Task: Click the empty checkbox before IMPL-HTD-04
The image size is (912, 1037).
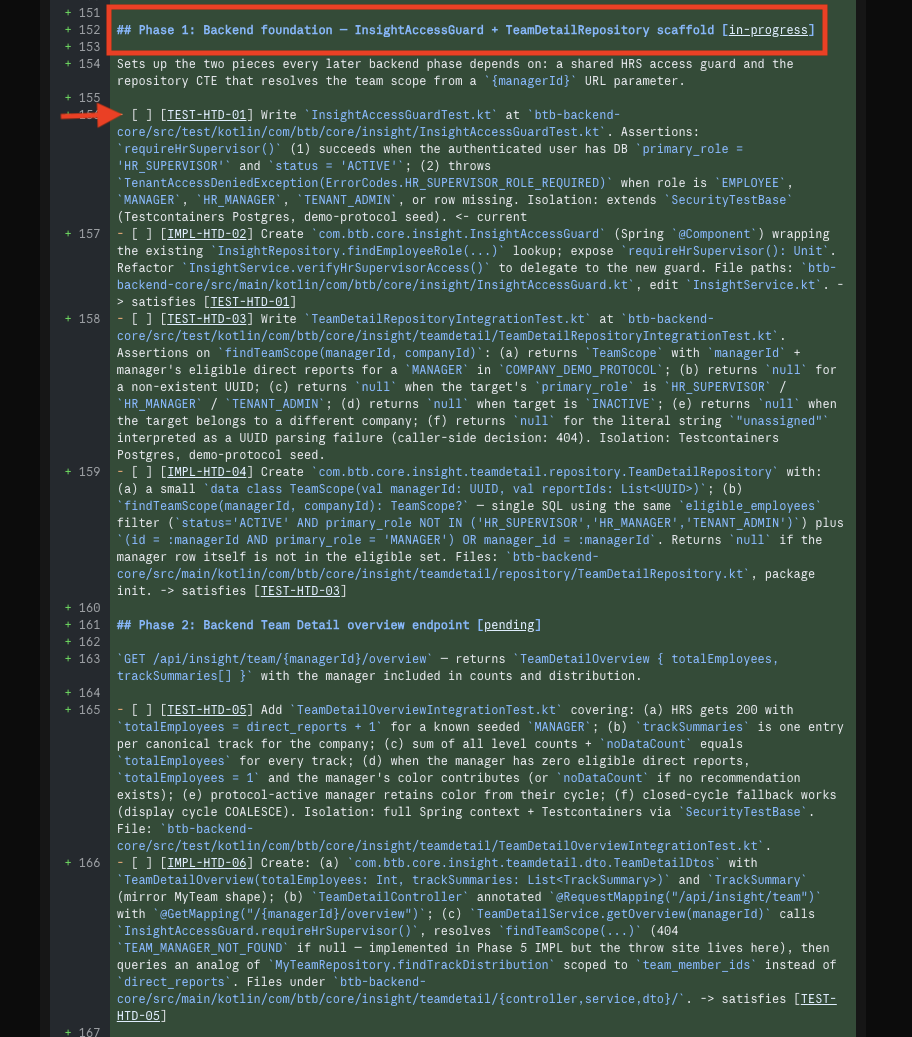Action: tap(142, 472)
